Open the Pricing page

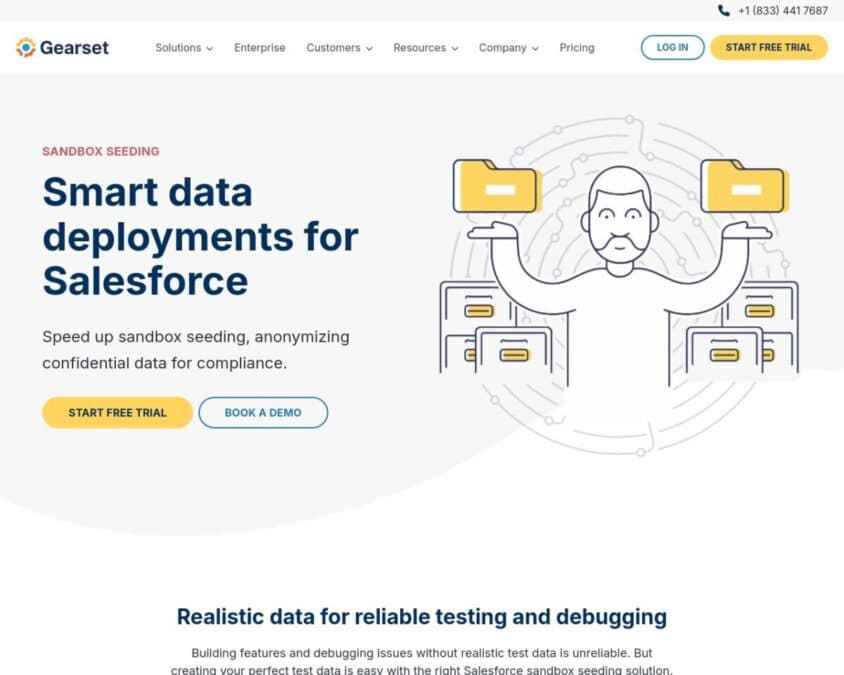coord(577,48)
